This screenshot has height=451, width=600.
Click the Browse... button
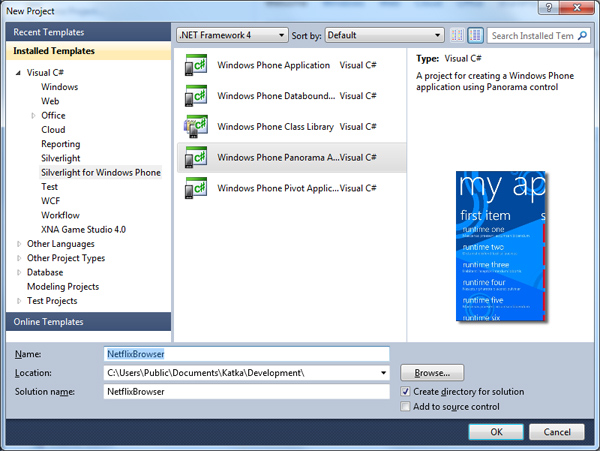(x=432, y=373)
